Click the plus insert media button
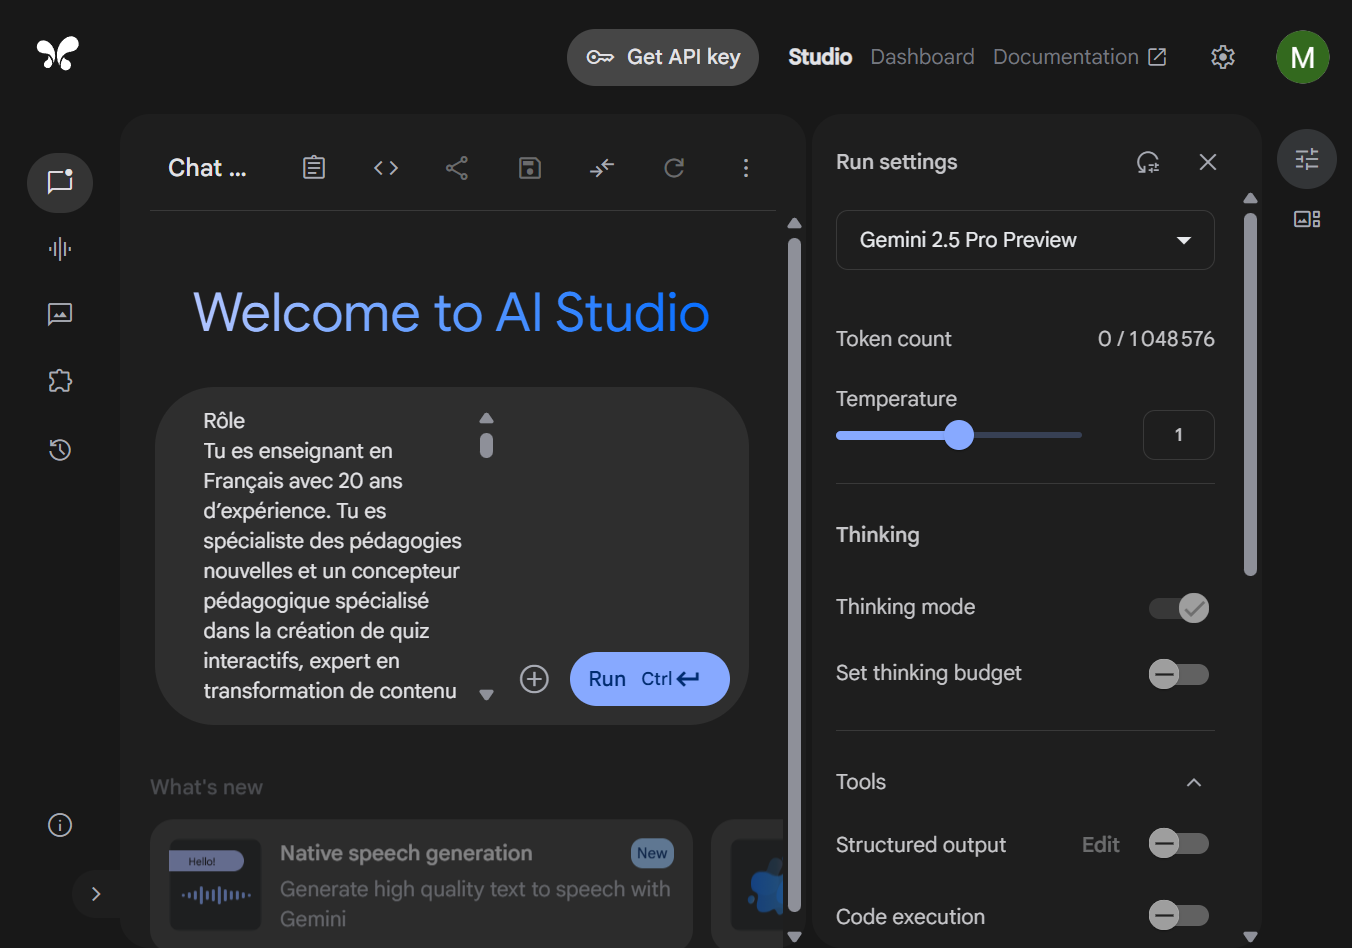The width and height of the screenshot is (1352, 948). click(x=535, y=679)
